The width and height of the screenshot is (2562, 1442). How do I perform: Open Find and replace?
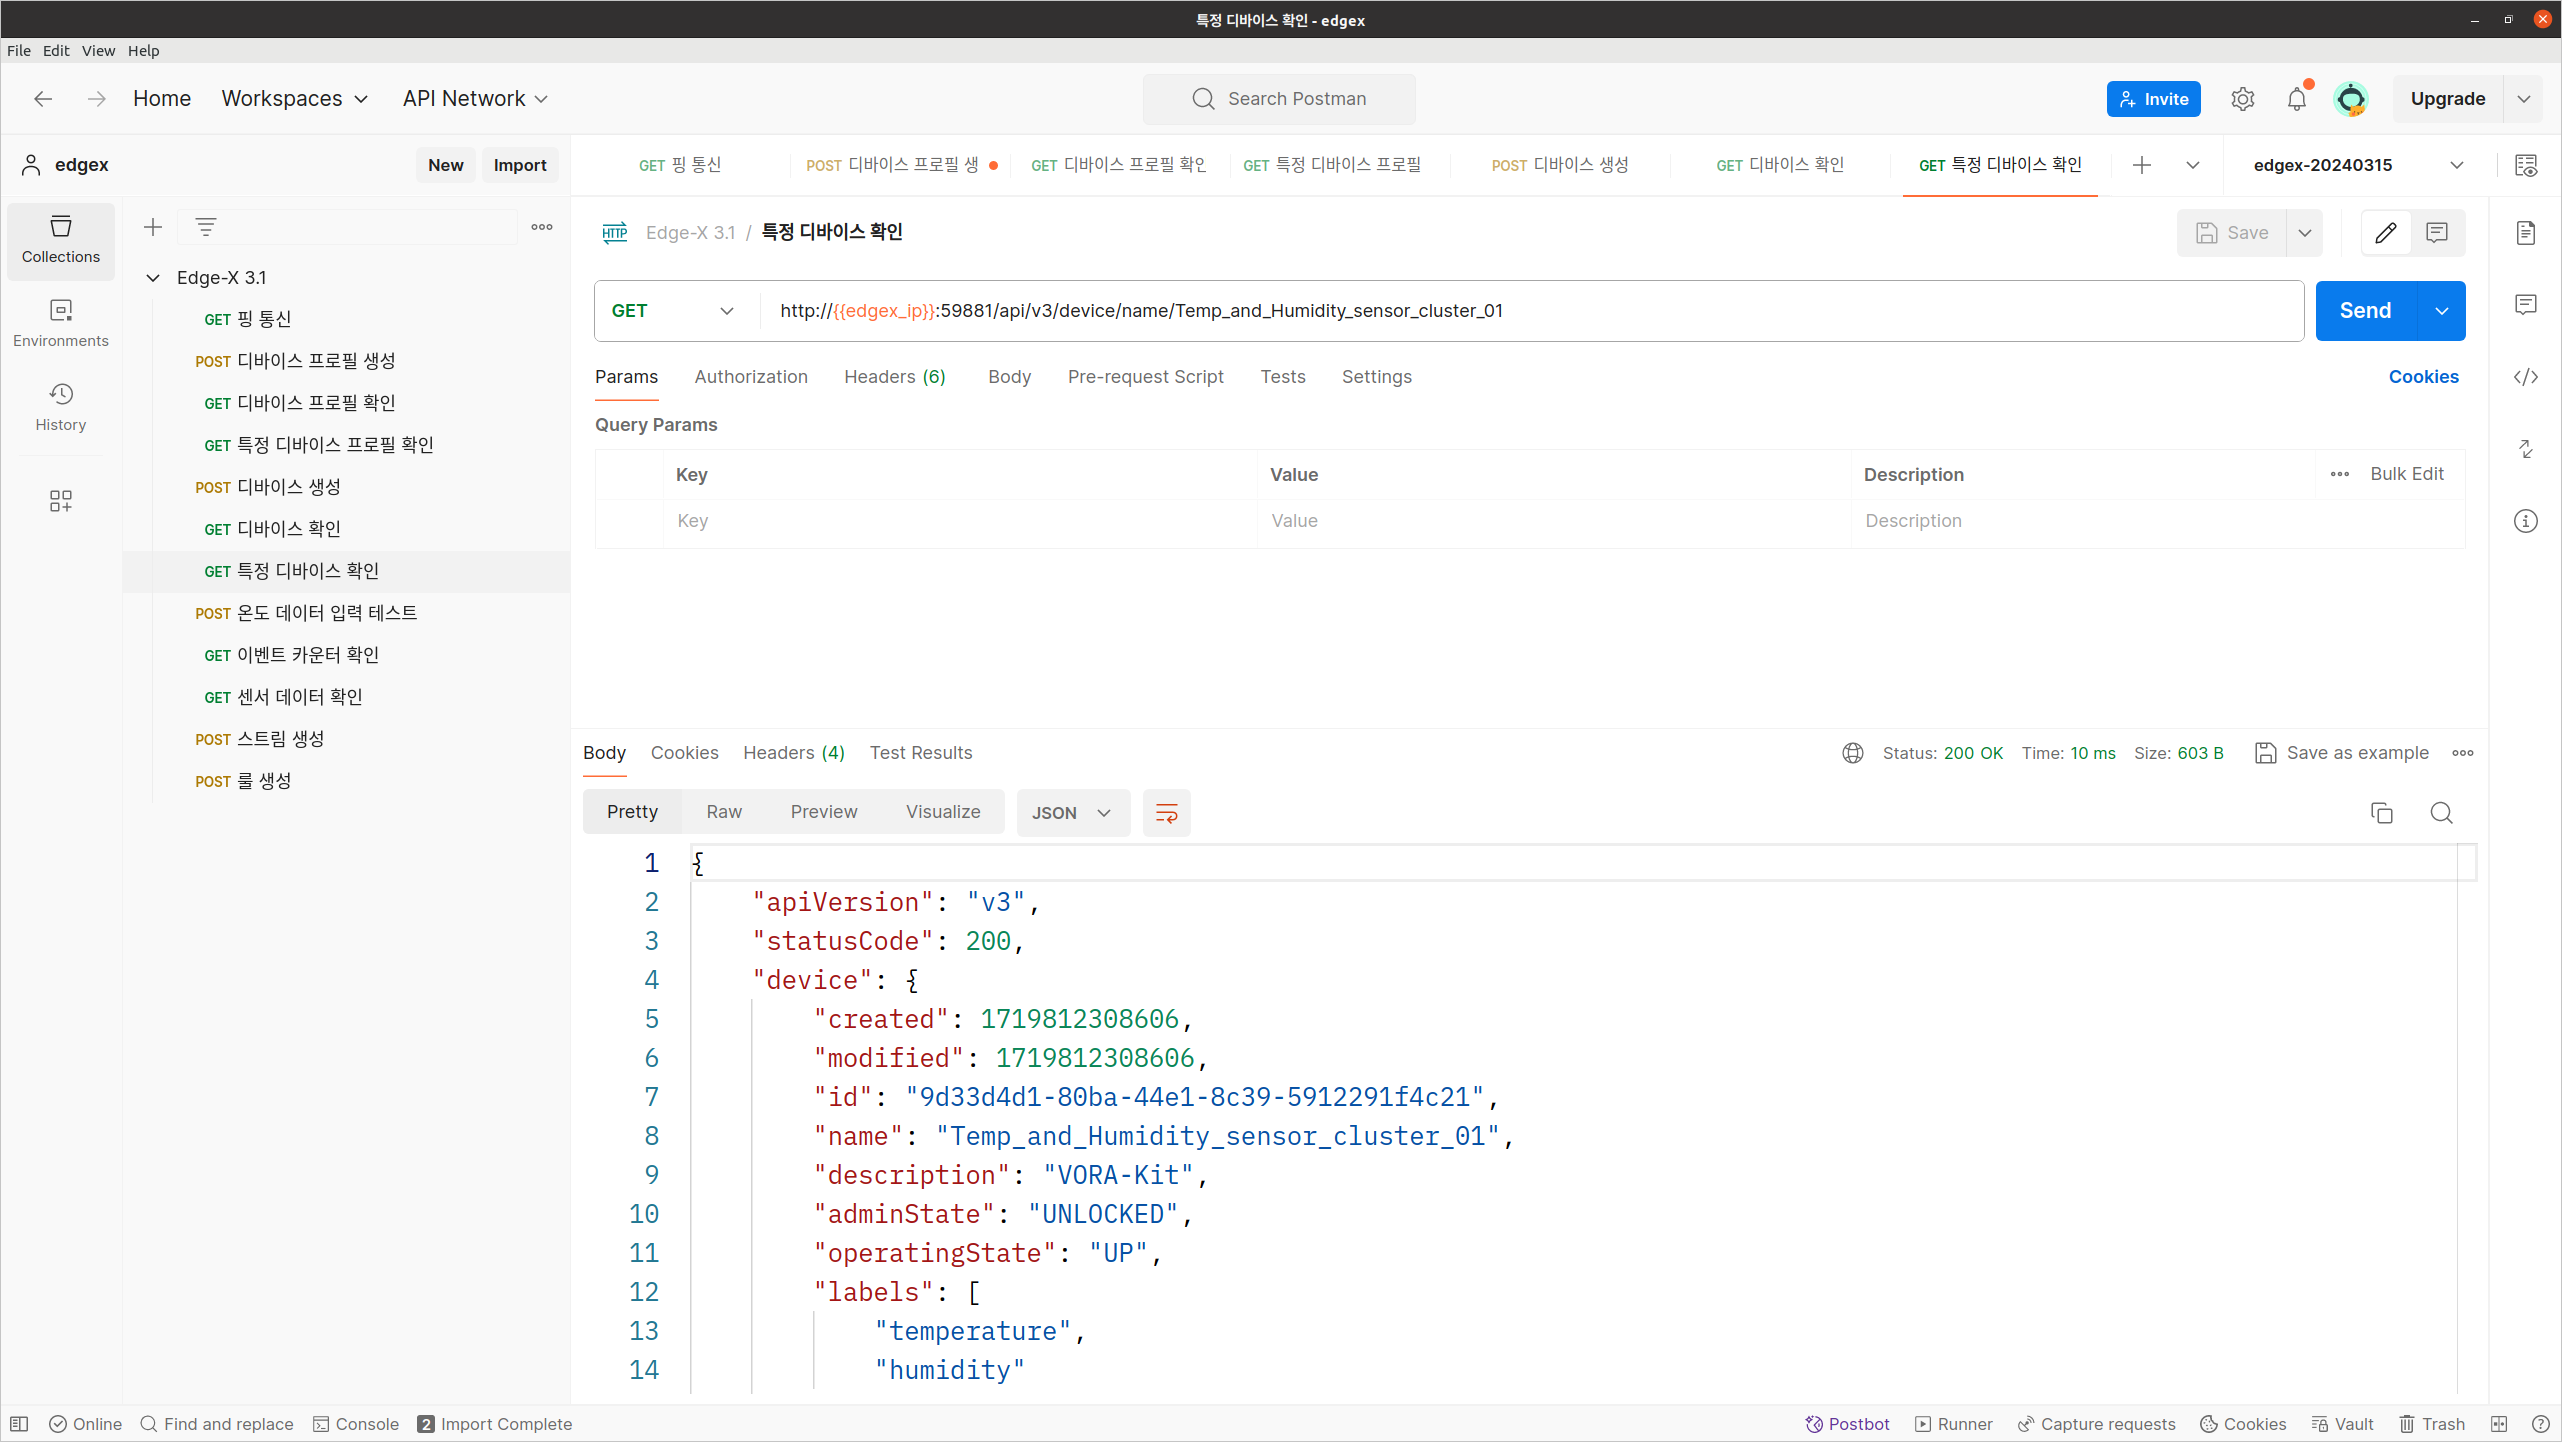(x=217, y=1424)
